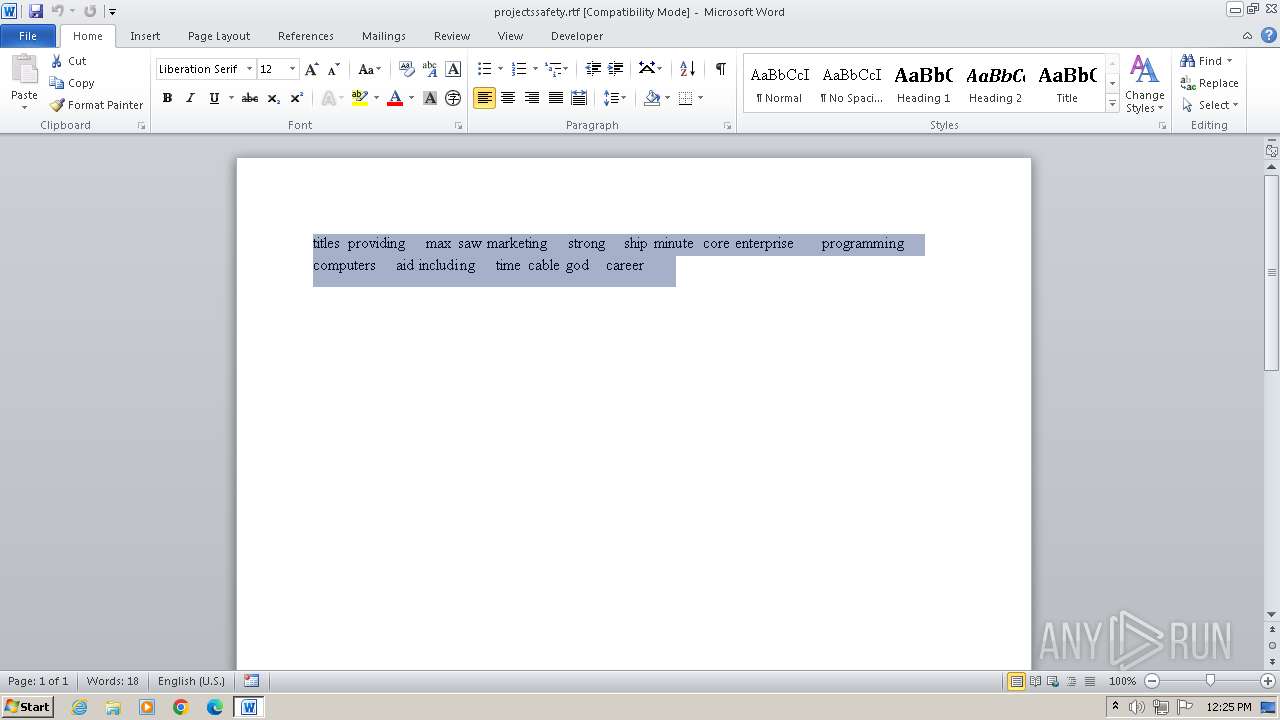Viewport: 1280px width, 720px height.
Task: Open the Change Case dropdown
Action: (x=369, y=69)
